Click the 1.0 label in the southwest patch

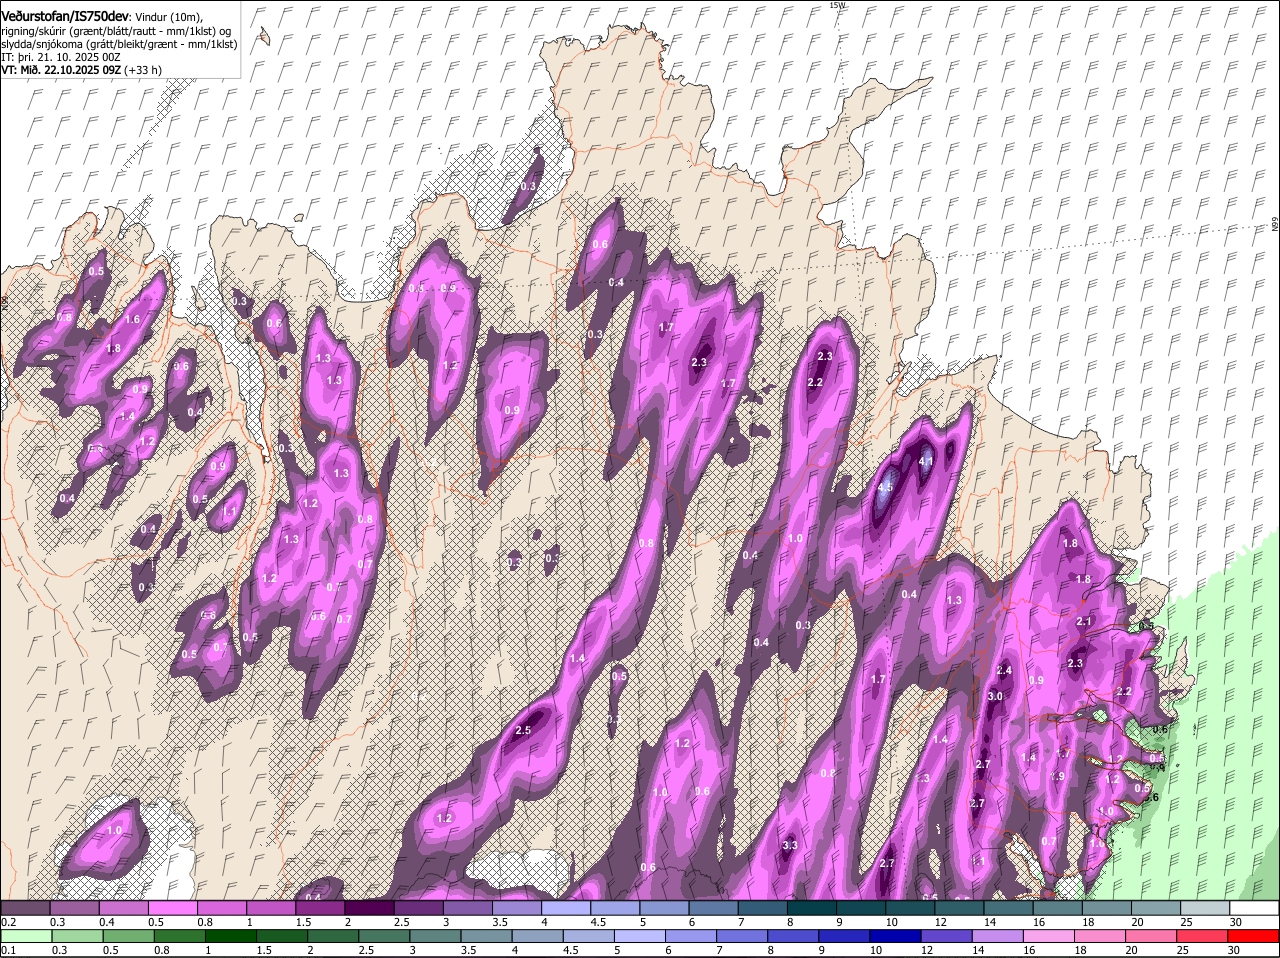[114, 830]
